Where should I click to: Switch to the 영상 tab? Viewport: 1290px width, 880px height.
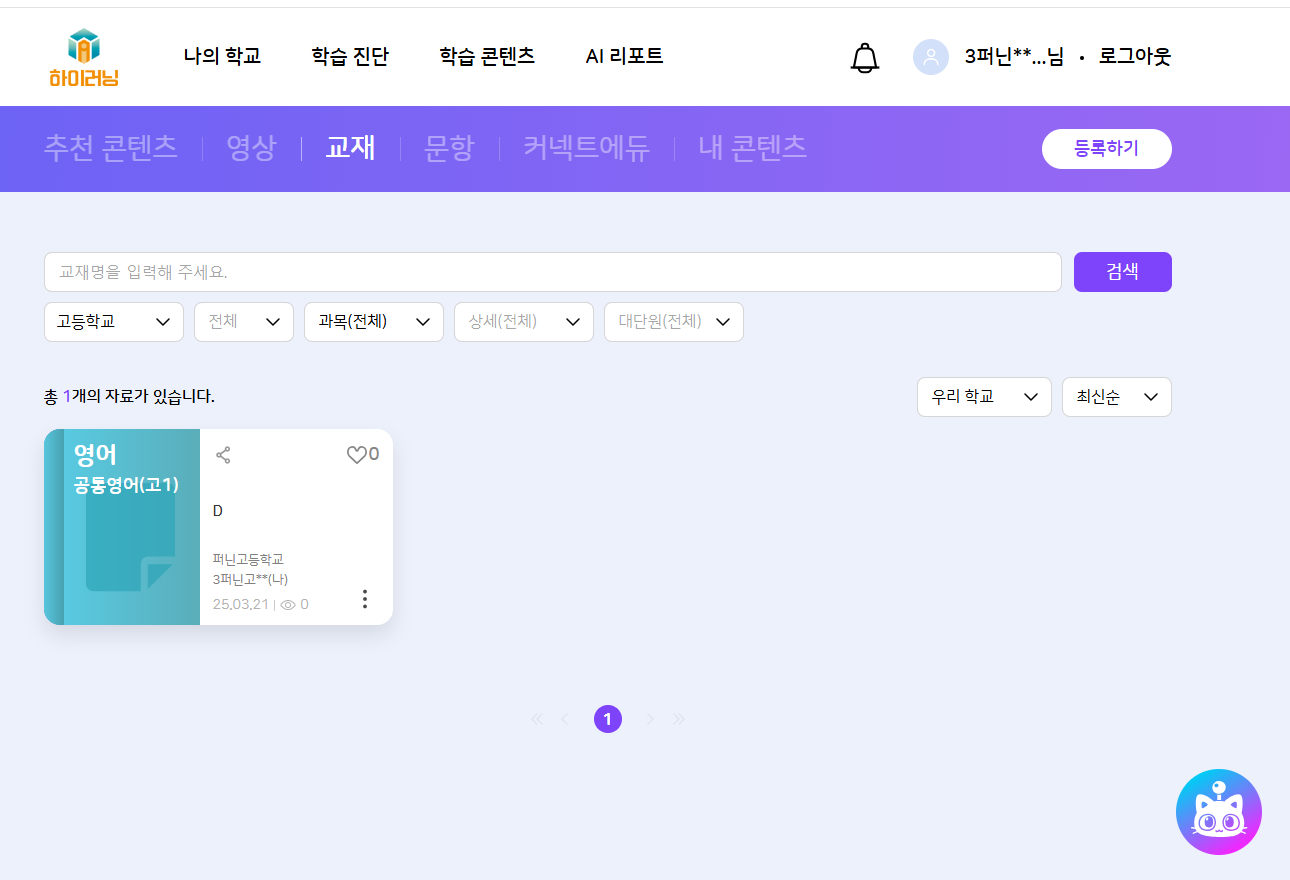[251, 148]
